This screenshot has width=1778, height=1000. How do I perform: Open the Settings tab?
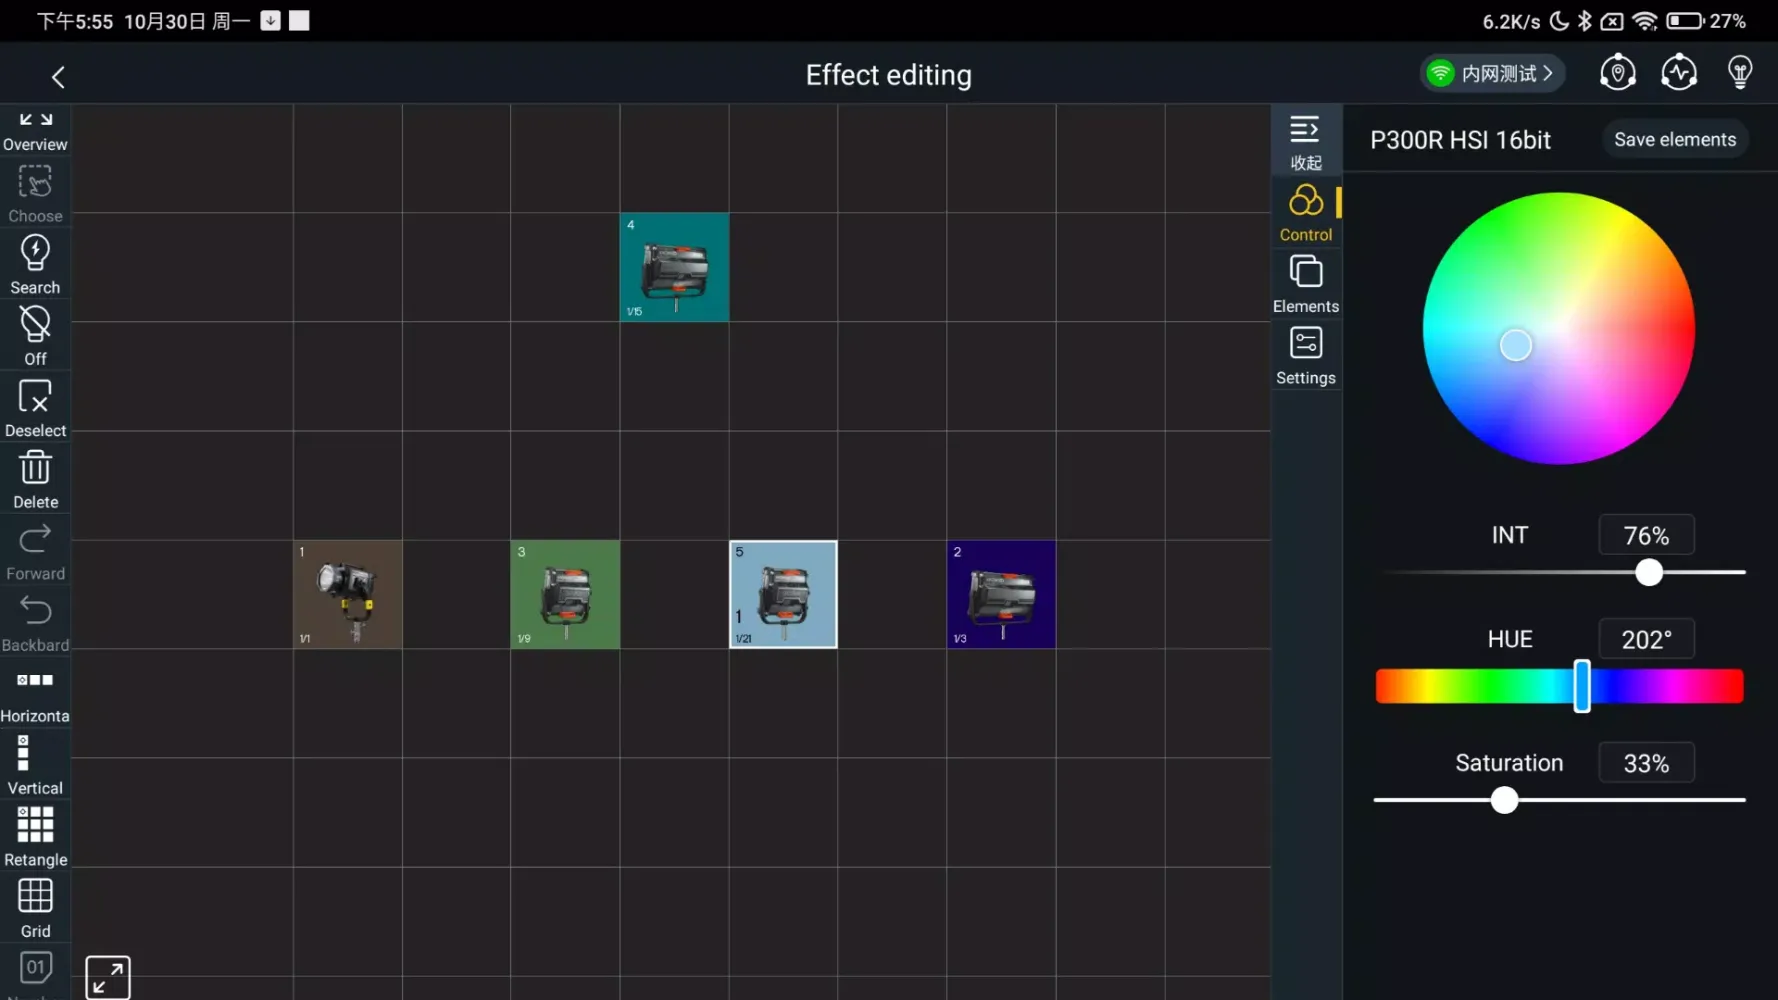tap(1305, 357)
